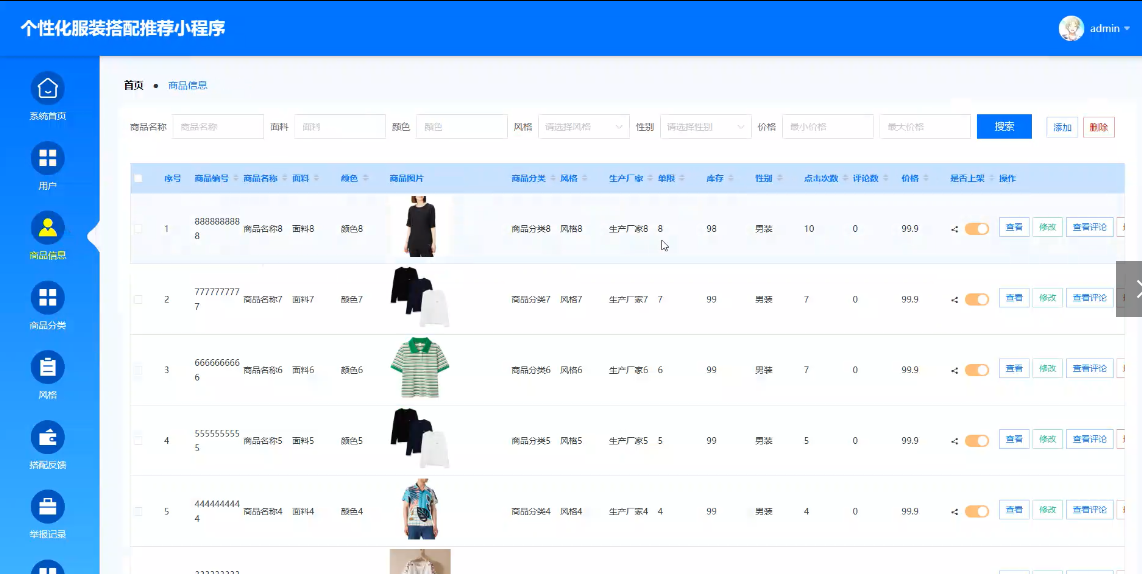Viewport: 1142px width, 574px height.
Task: Sort by 商品名称 column arrows
Action: pos(284,178)
